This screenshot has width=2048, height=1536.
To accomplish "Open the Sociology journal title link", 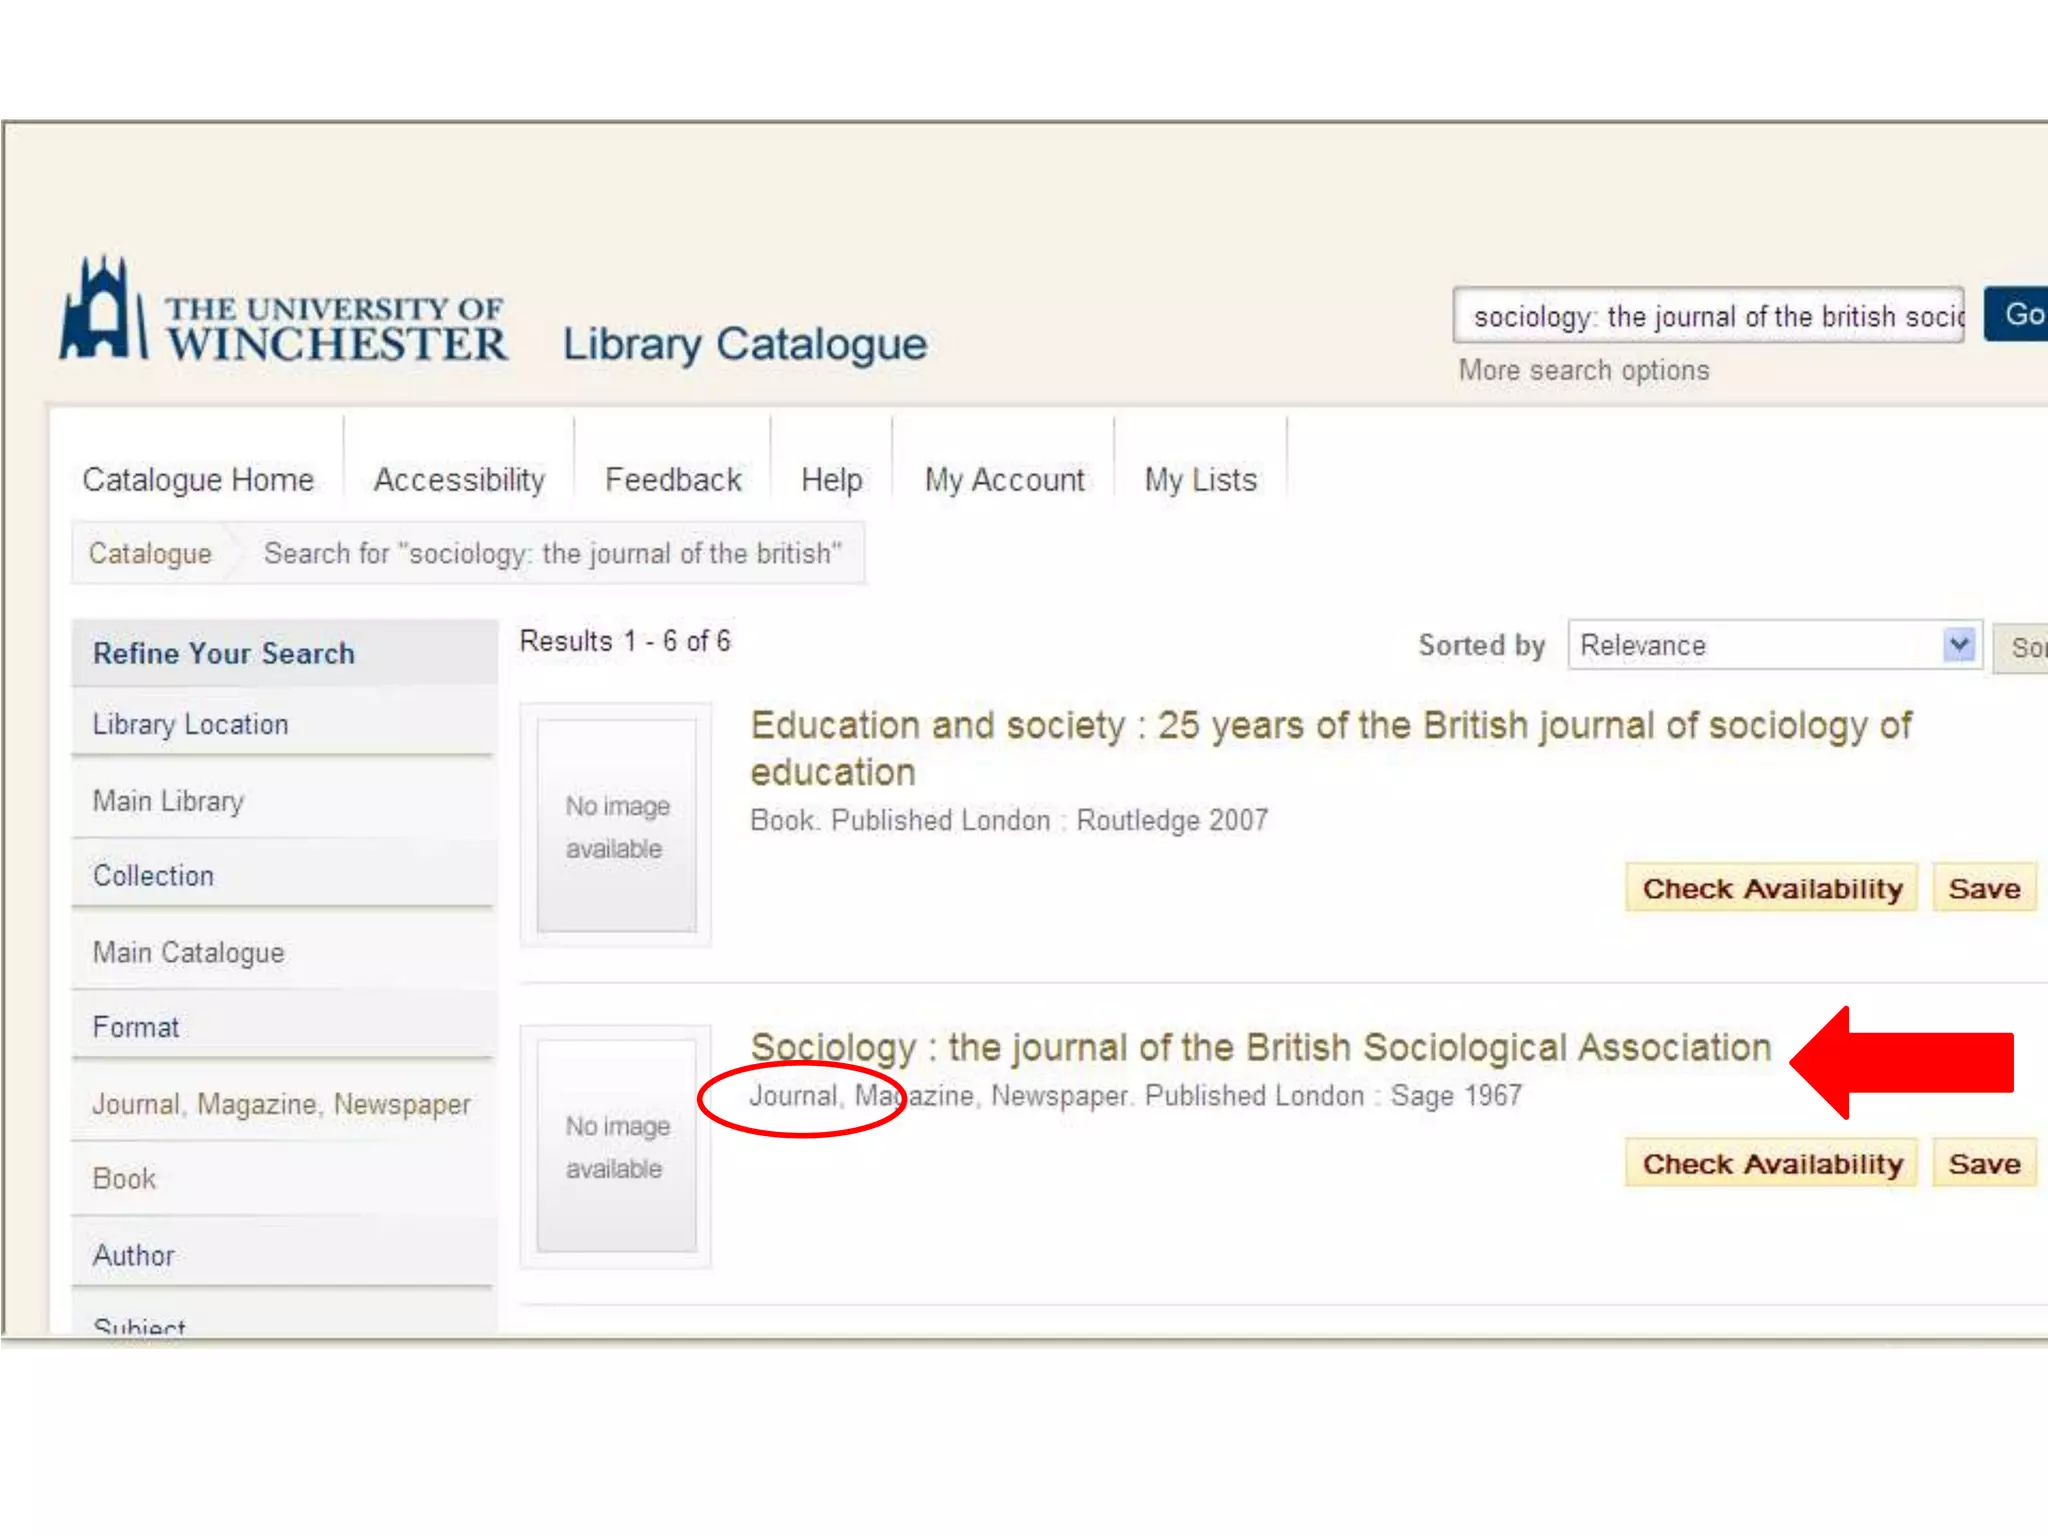I will click(1260, 1047).
